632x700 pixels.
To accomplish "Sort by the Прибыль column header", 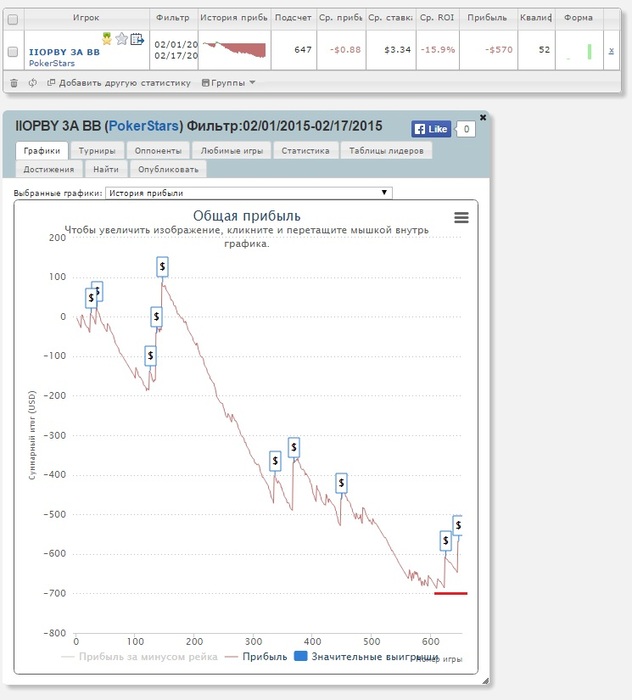I will [487, 18].
